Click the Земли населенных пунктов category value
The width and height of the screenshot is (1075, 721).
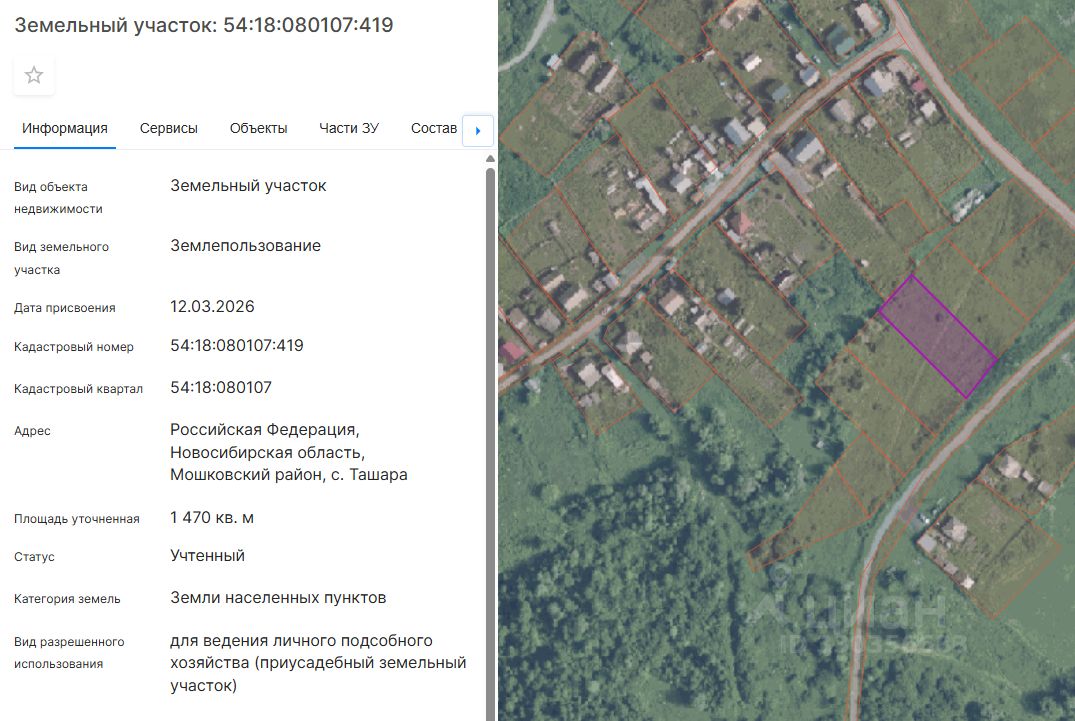point(278,598)
